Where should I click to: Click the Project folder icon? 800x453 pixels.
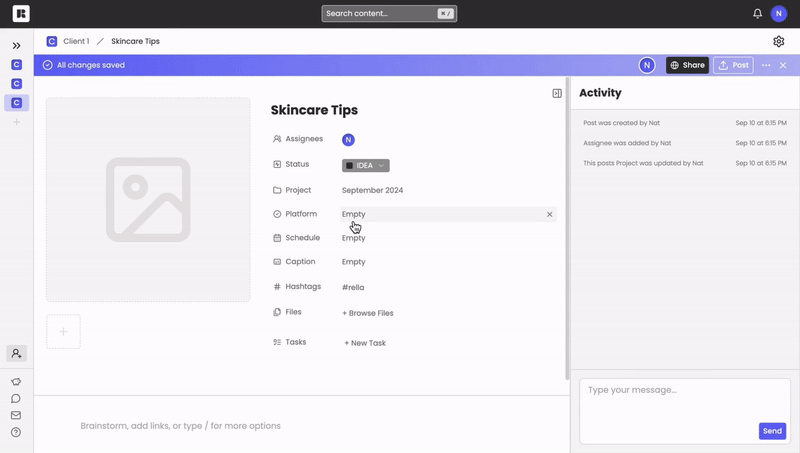(277, 190)
